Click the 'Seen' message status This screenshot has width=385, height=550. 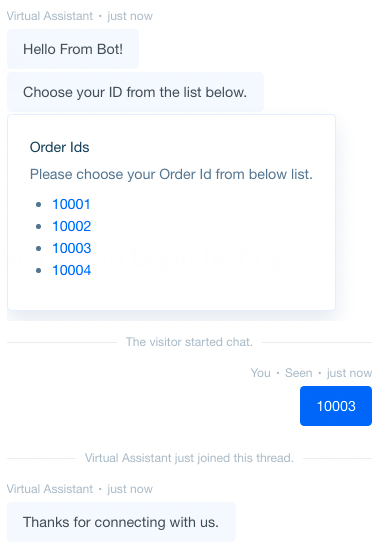(x=298, y=373)
